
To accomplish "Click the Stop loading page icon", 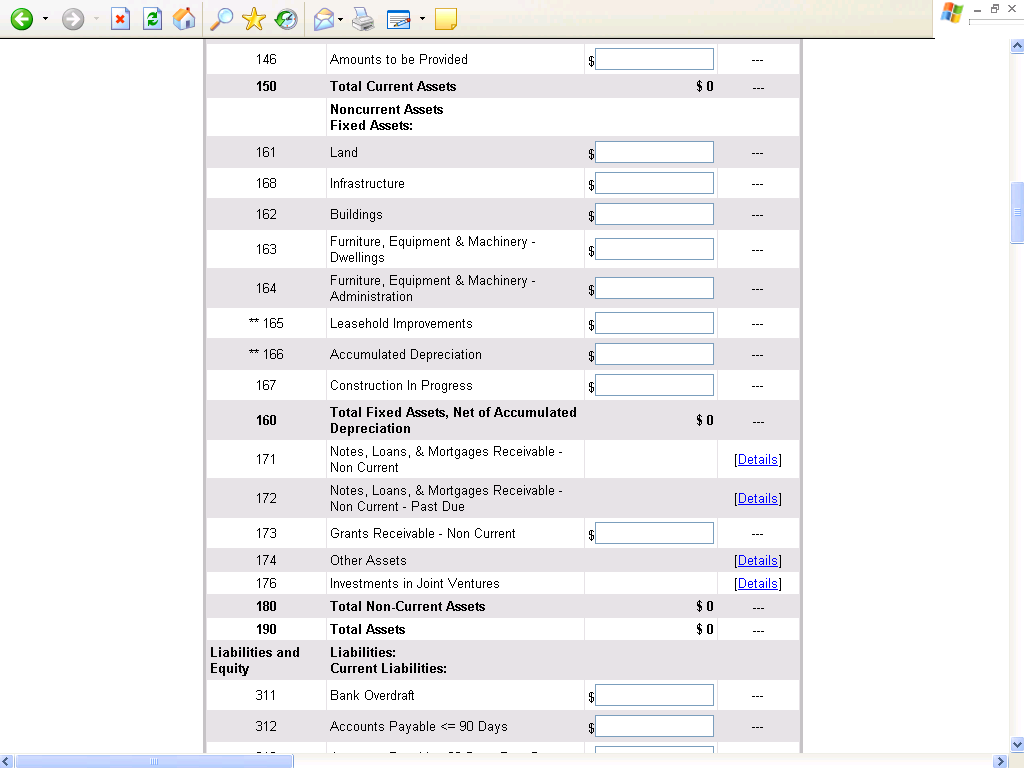I will (120, 19).
